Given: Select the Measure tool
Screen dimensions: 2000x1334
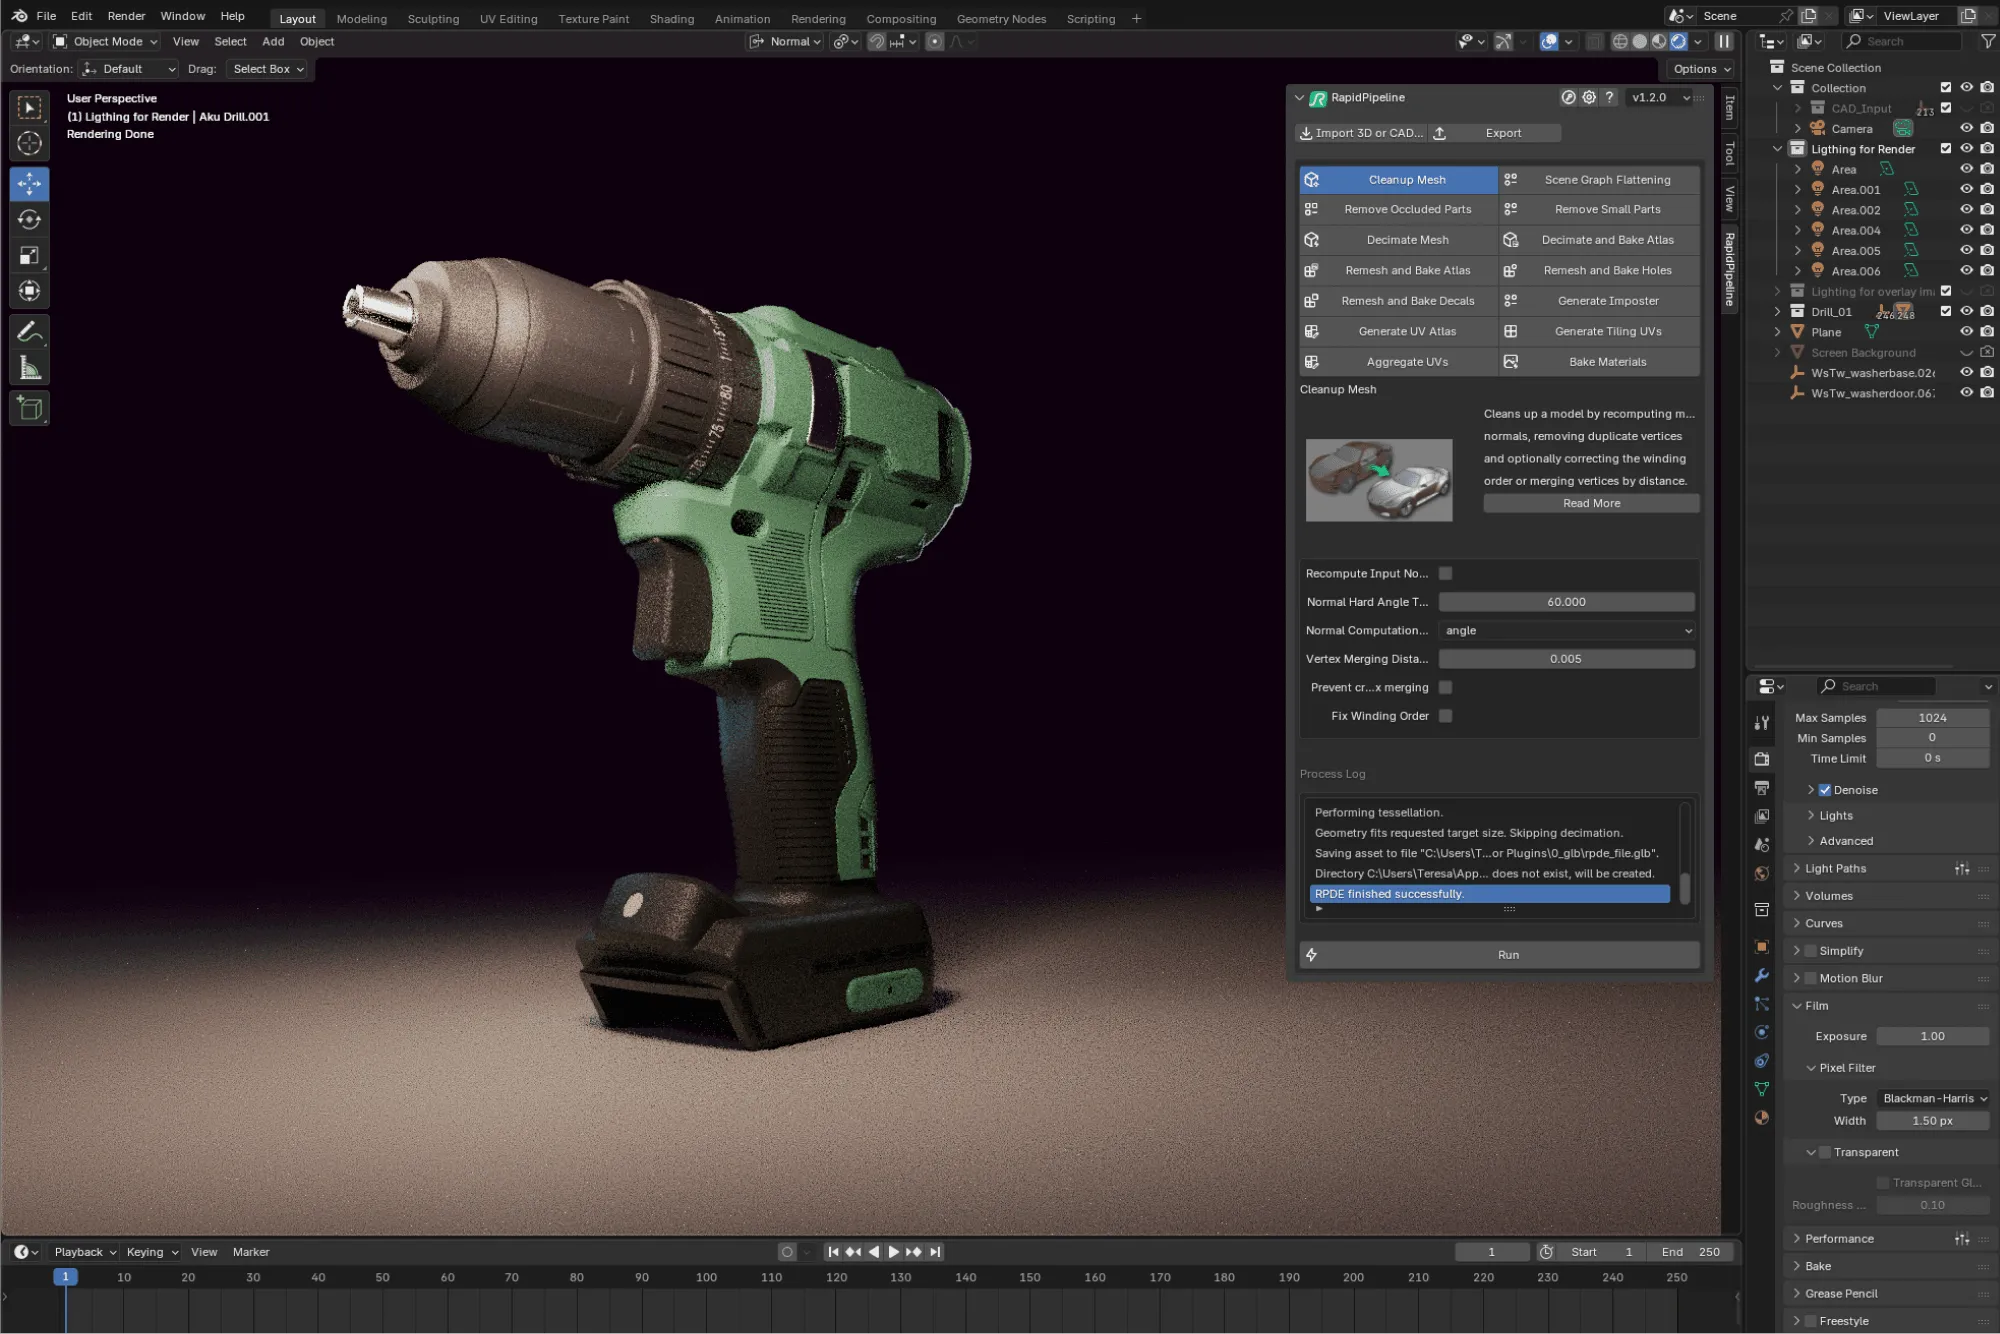Looking at the screenshot, I should (x=29, y=369).
